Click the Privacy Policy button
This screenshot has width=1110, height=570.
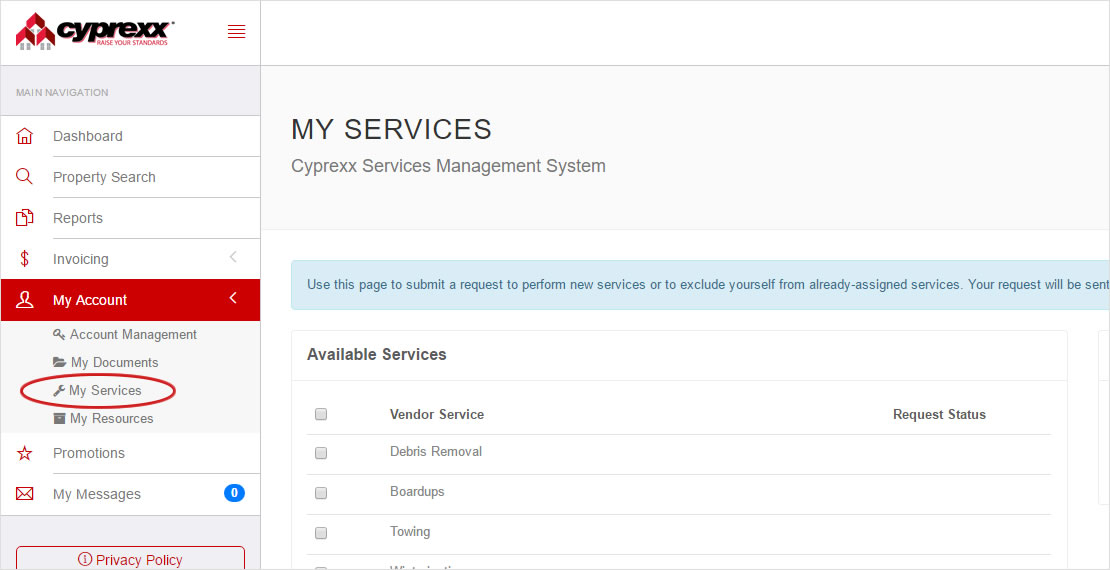click(130, 559)
